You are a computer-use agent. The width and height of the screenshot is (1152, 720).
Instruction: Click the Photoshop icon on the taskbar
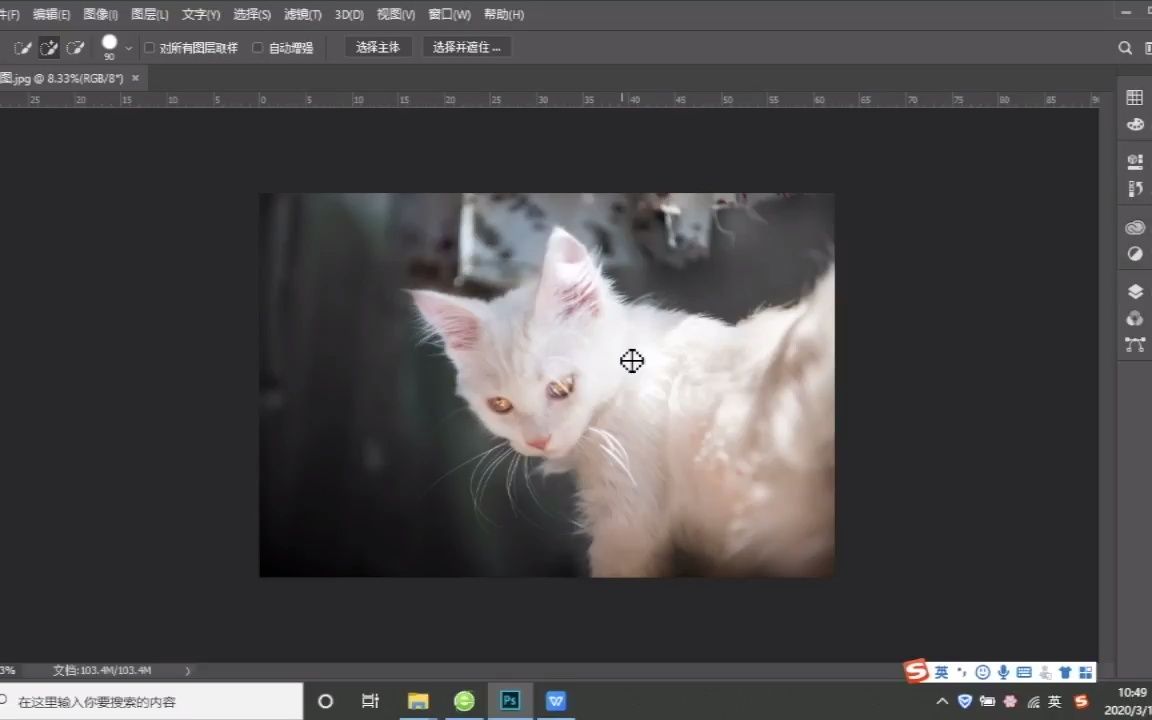point(510,701)
